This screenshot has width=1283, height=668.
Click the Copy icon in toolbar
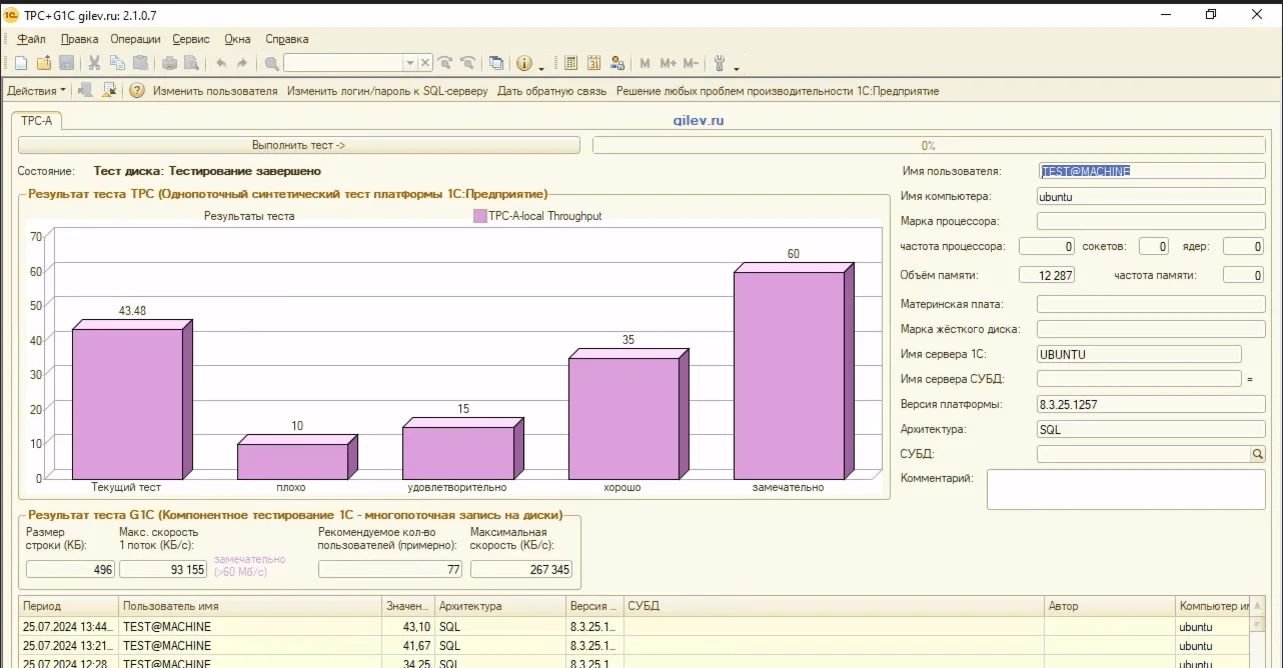(x=118, y=63)
